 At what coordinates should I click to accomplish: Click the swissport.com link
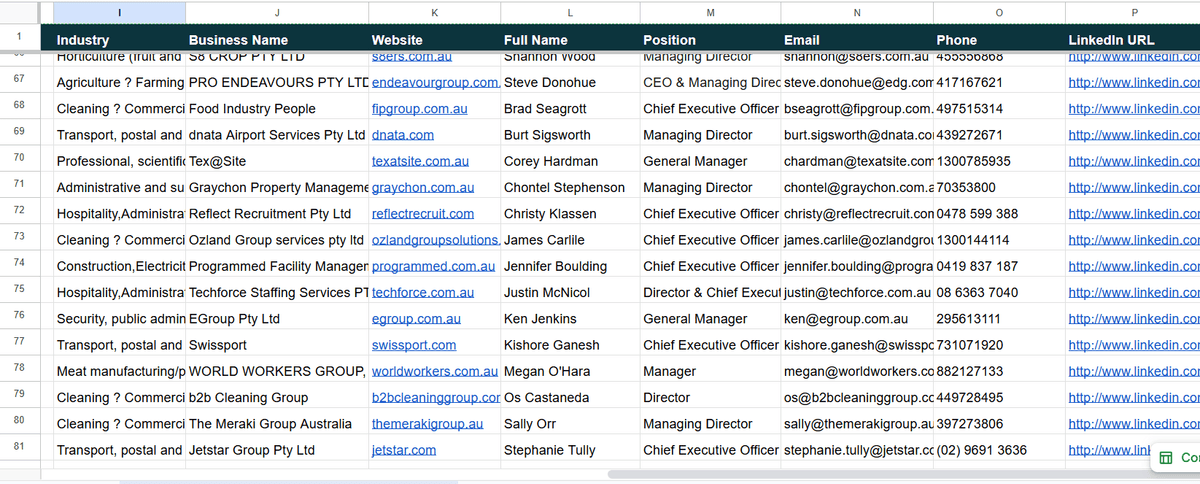tap(413, 345)
